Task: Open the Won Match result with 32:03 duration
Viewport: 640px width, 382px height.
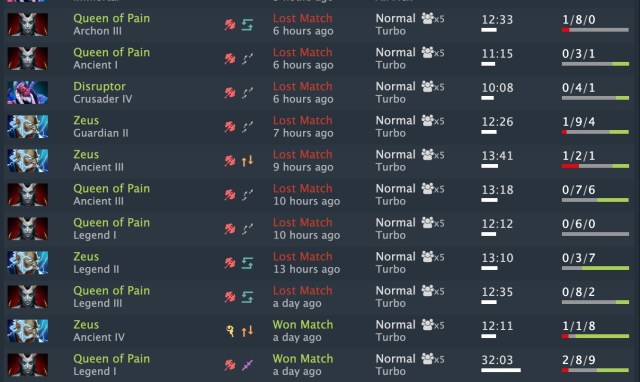Action: click(303, 359)
